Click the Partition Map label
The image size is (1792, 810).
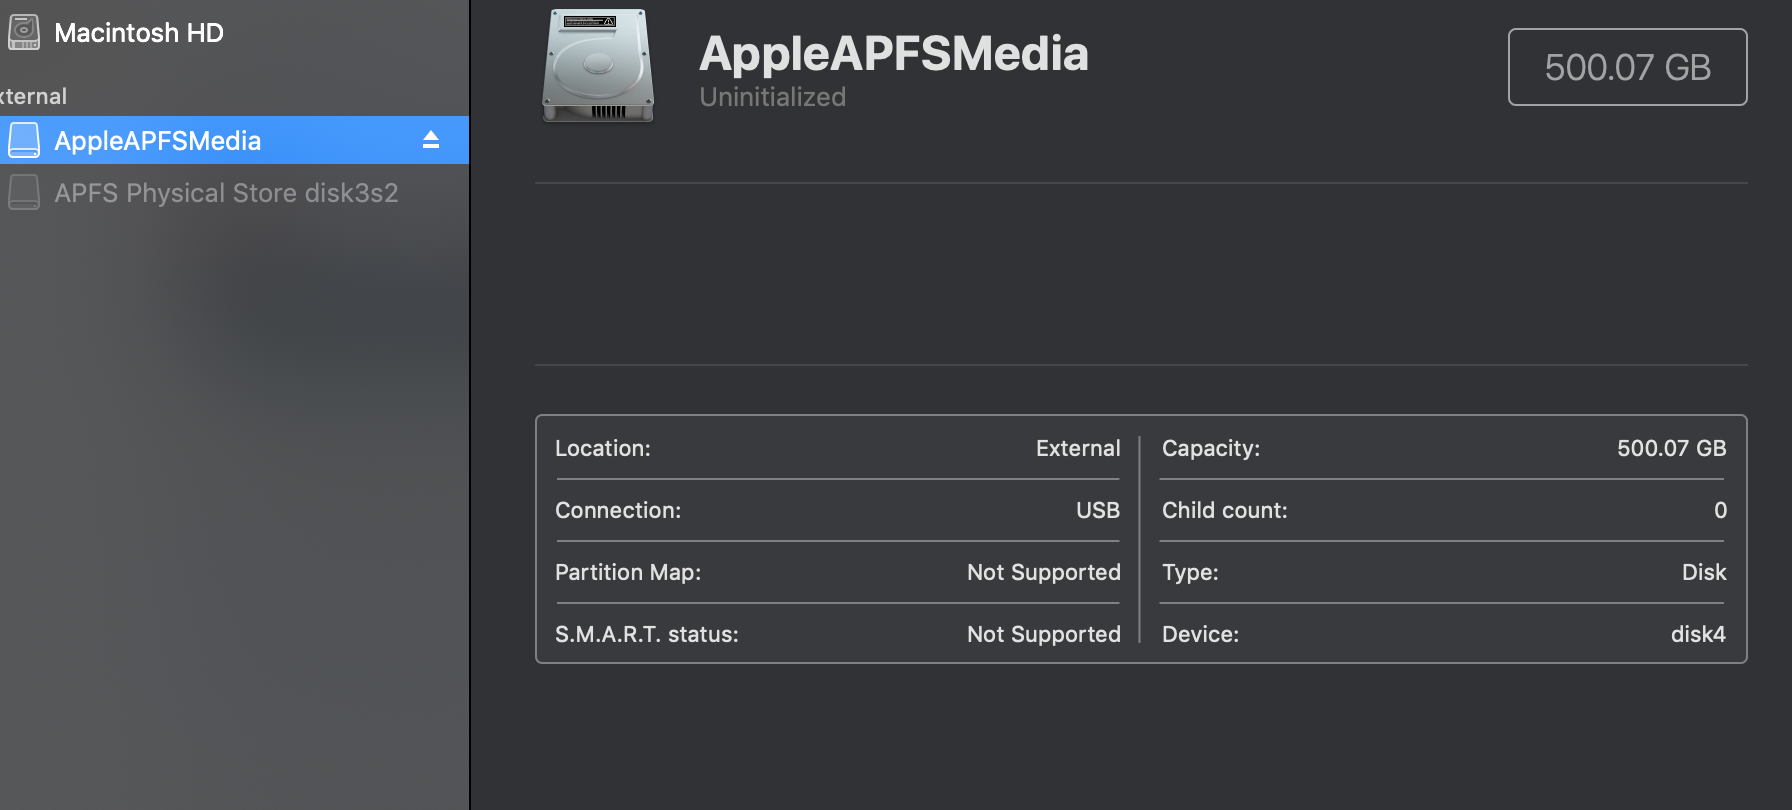coord(628,572)
